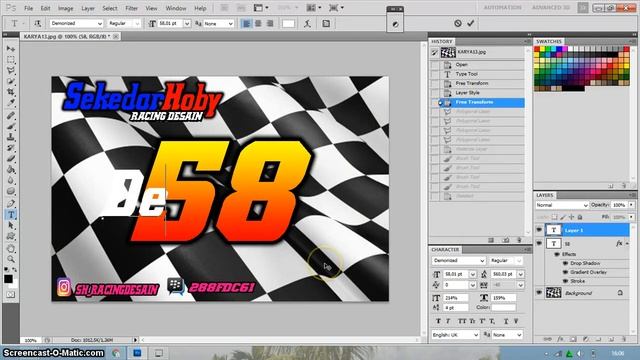Screen dimensions: 640x360
Task: Open the Window menu
Action: point(176,8)
